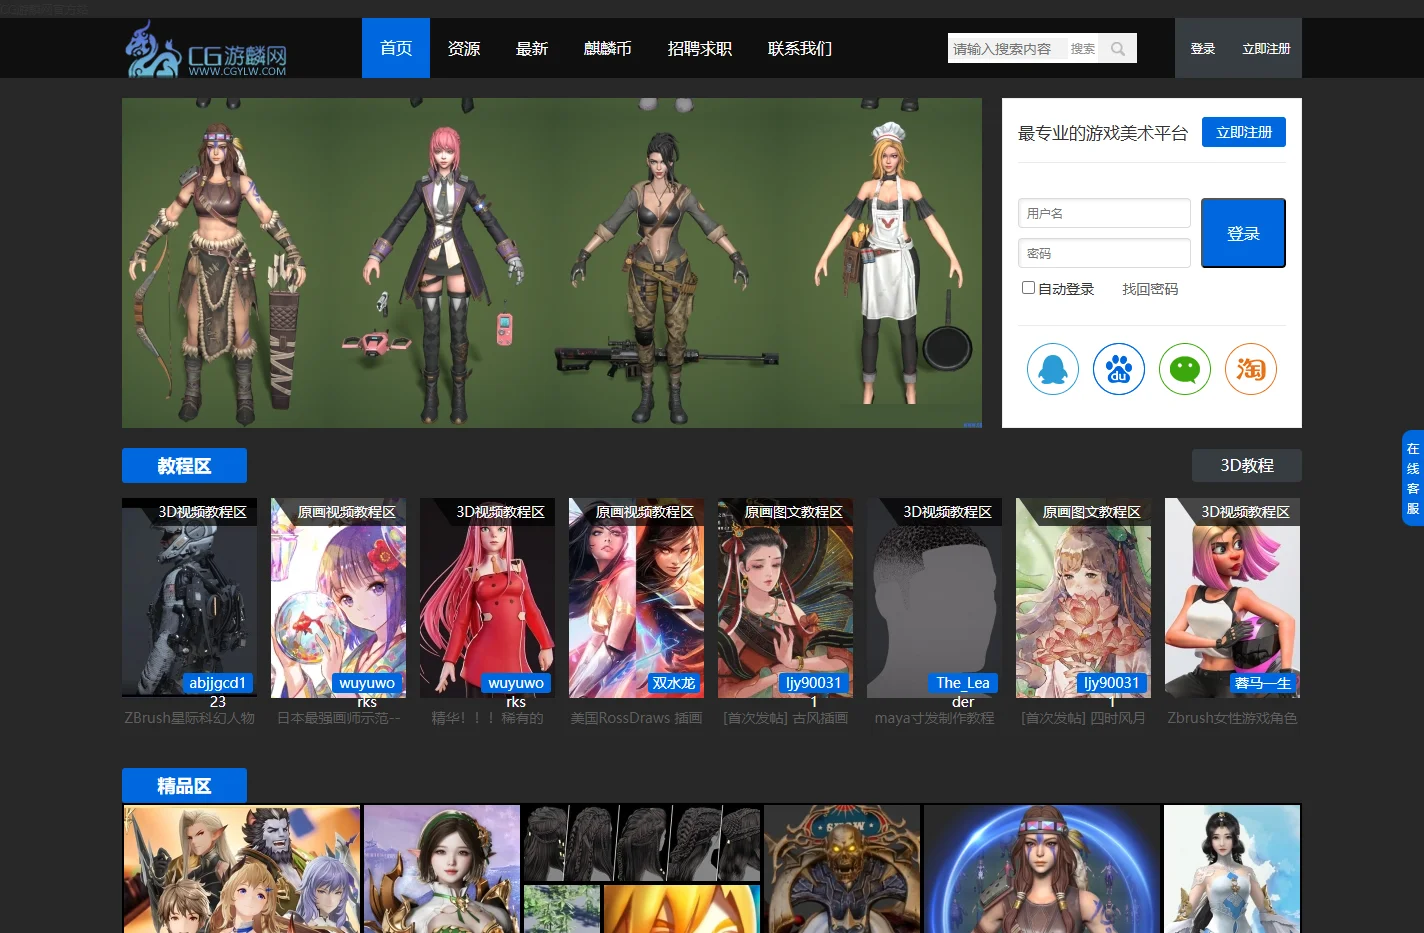This screenshot has height=933, width=1424.
Task: Go to the 最新 nav item
Action: point(532,48)
